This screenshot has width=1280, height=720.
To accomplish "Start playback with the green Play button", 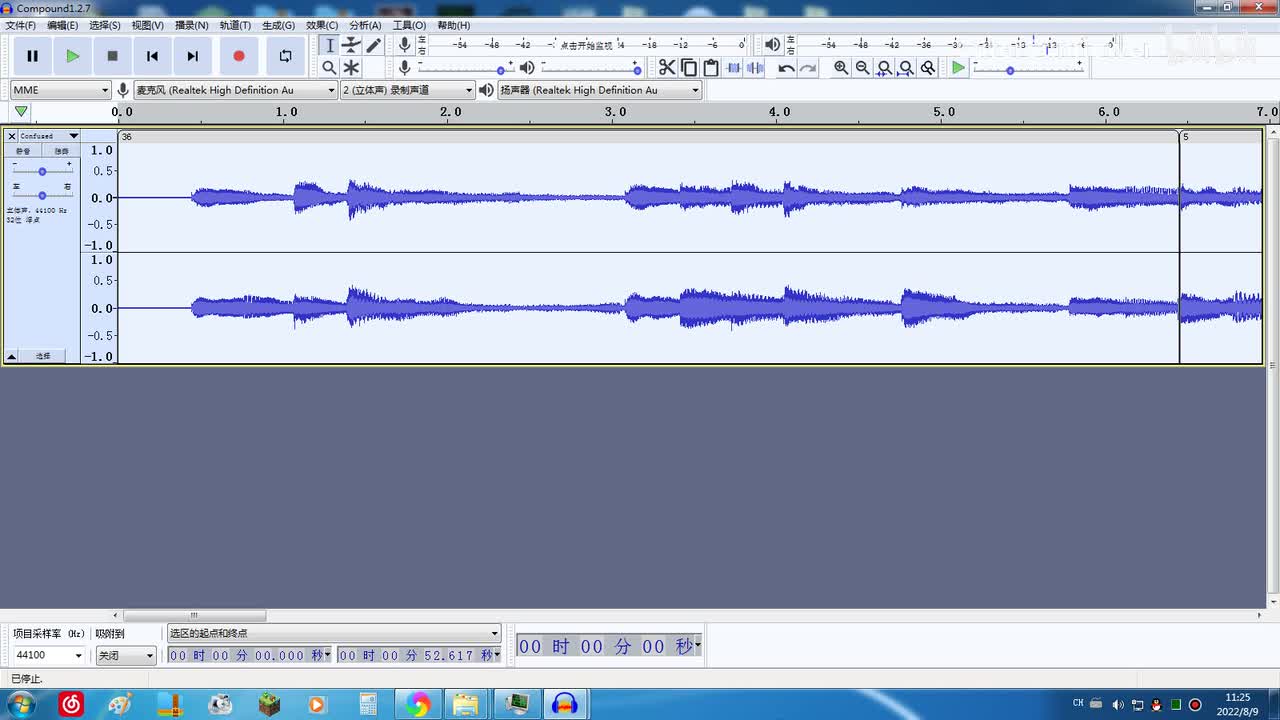I will (72, 56).
